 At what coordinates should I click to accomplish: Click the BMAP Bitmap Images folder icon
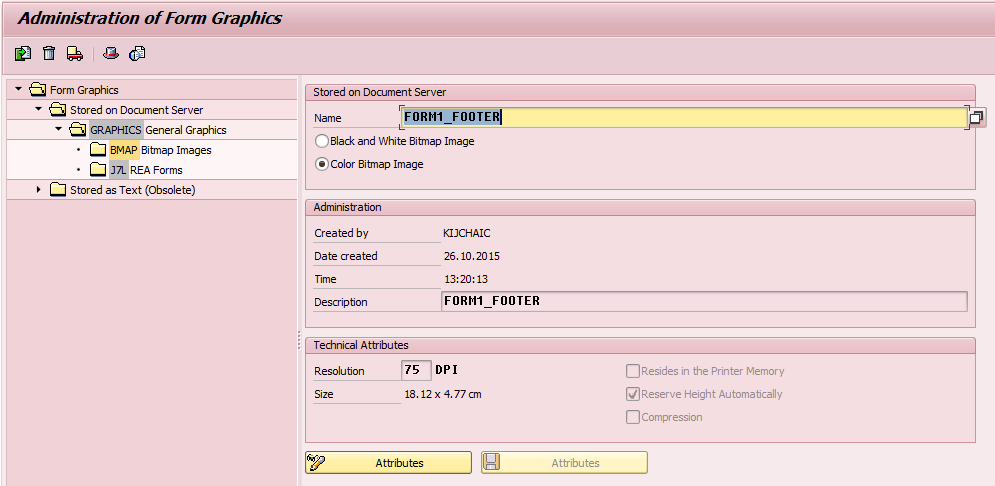[98, 150]
